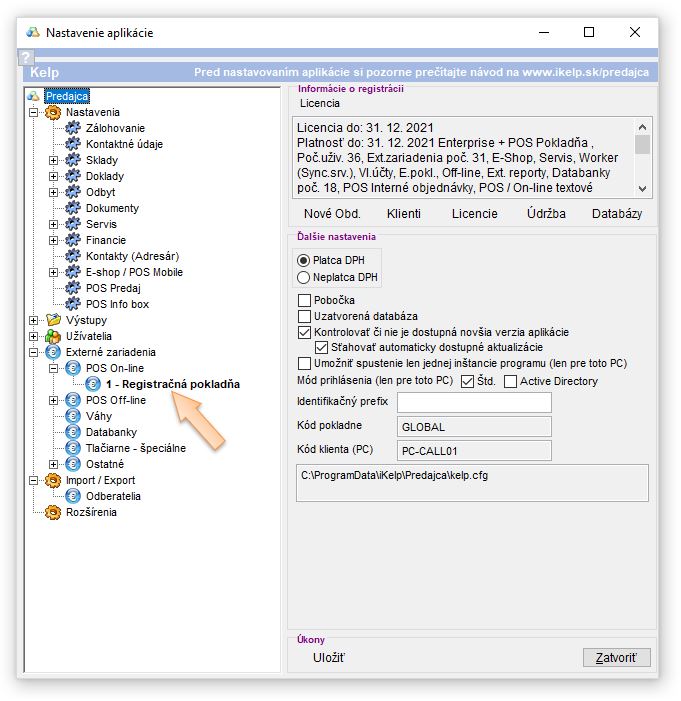Click the gear icon next to POS Info box
This screenshot has height=701, width=681.
click(72, 304)
